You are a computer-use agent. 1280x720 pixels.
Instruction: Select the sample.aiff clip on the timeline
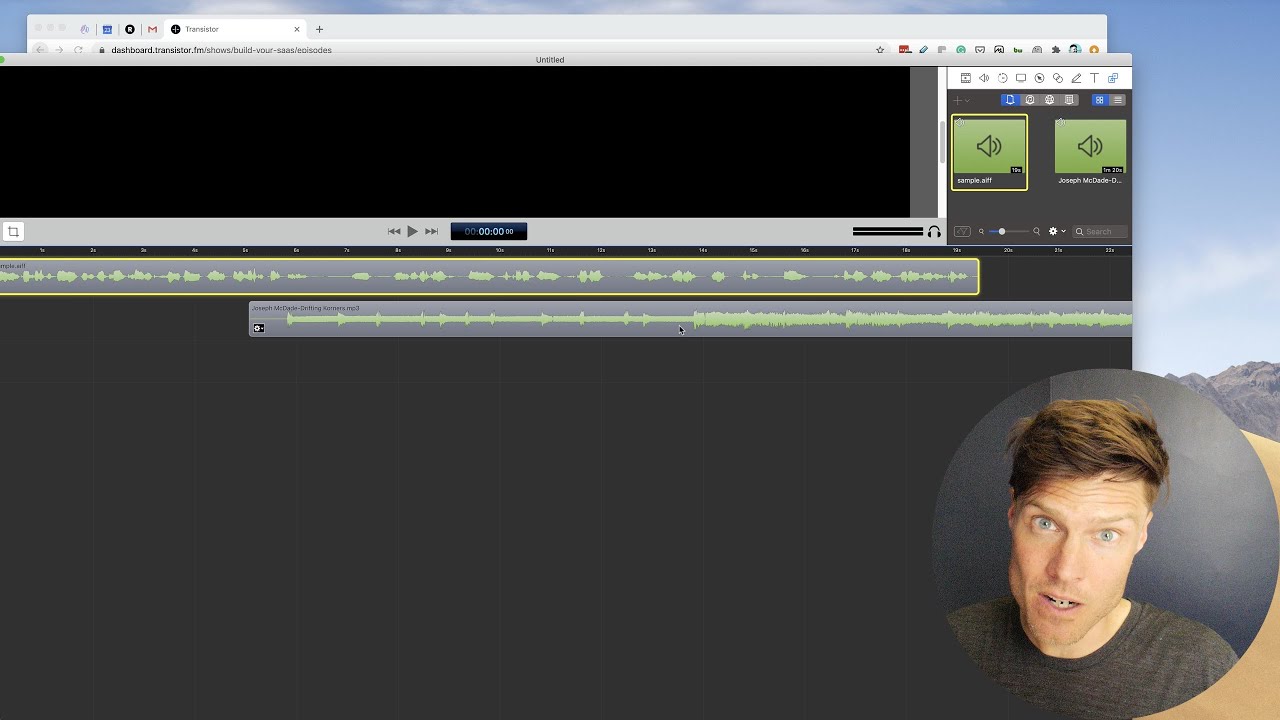[x=489, y=276]
